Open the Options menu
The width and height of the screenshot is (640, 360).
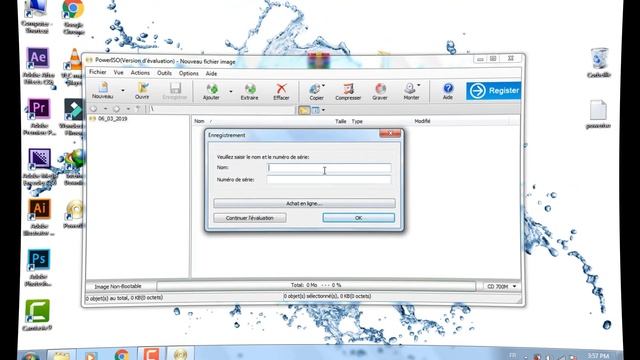(x=189, y=73)
